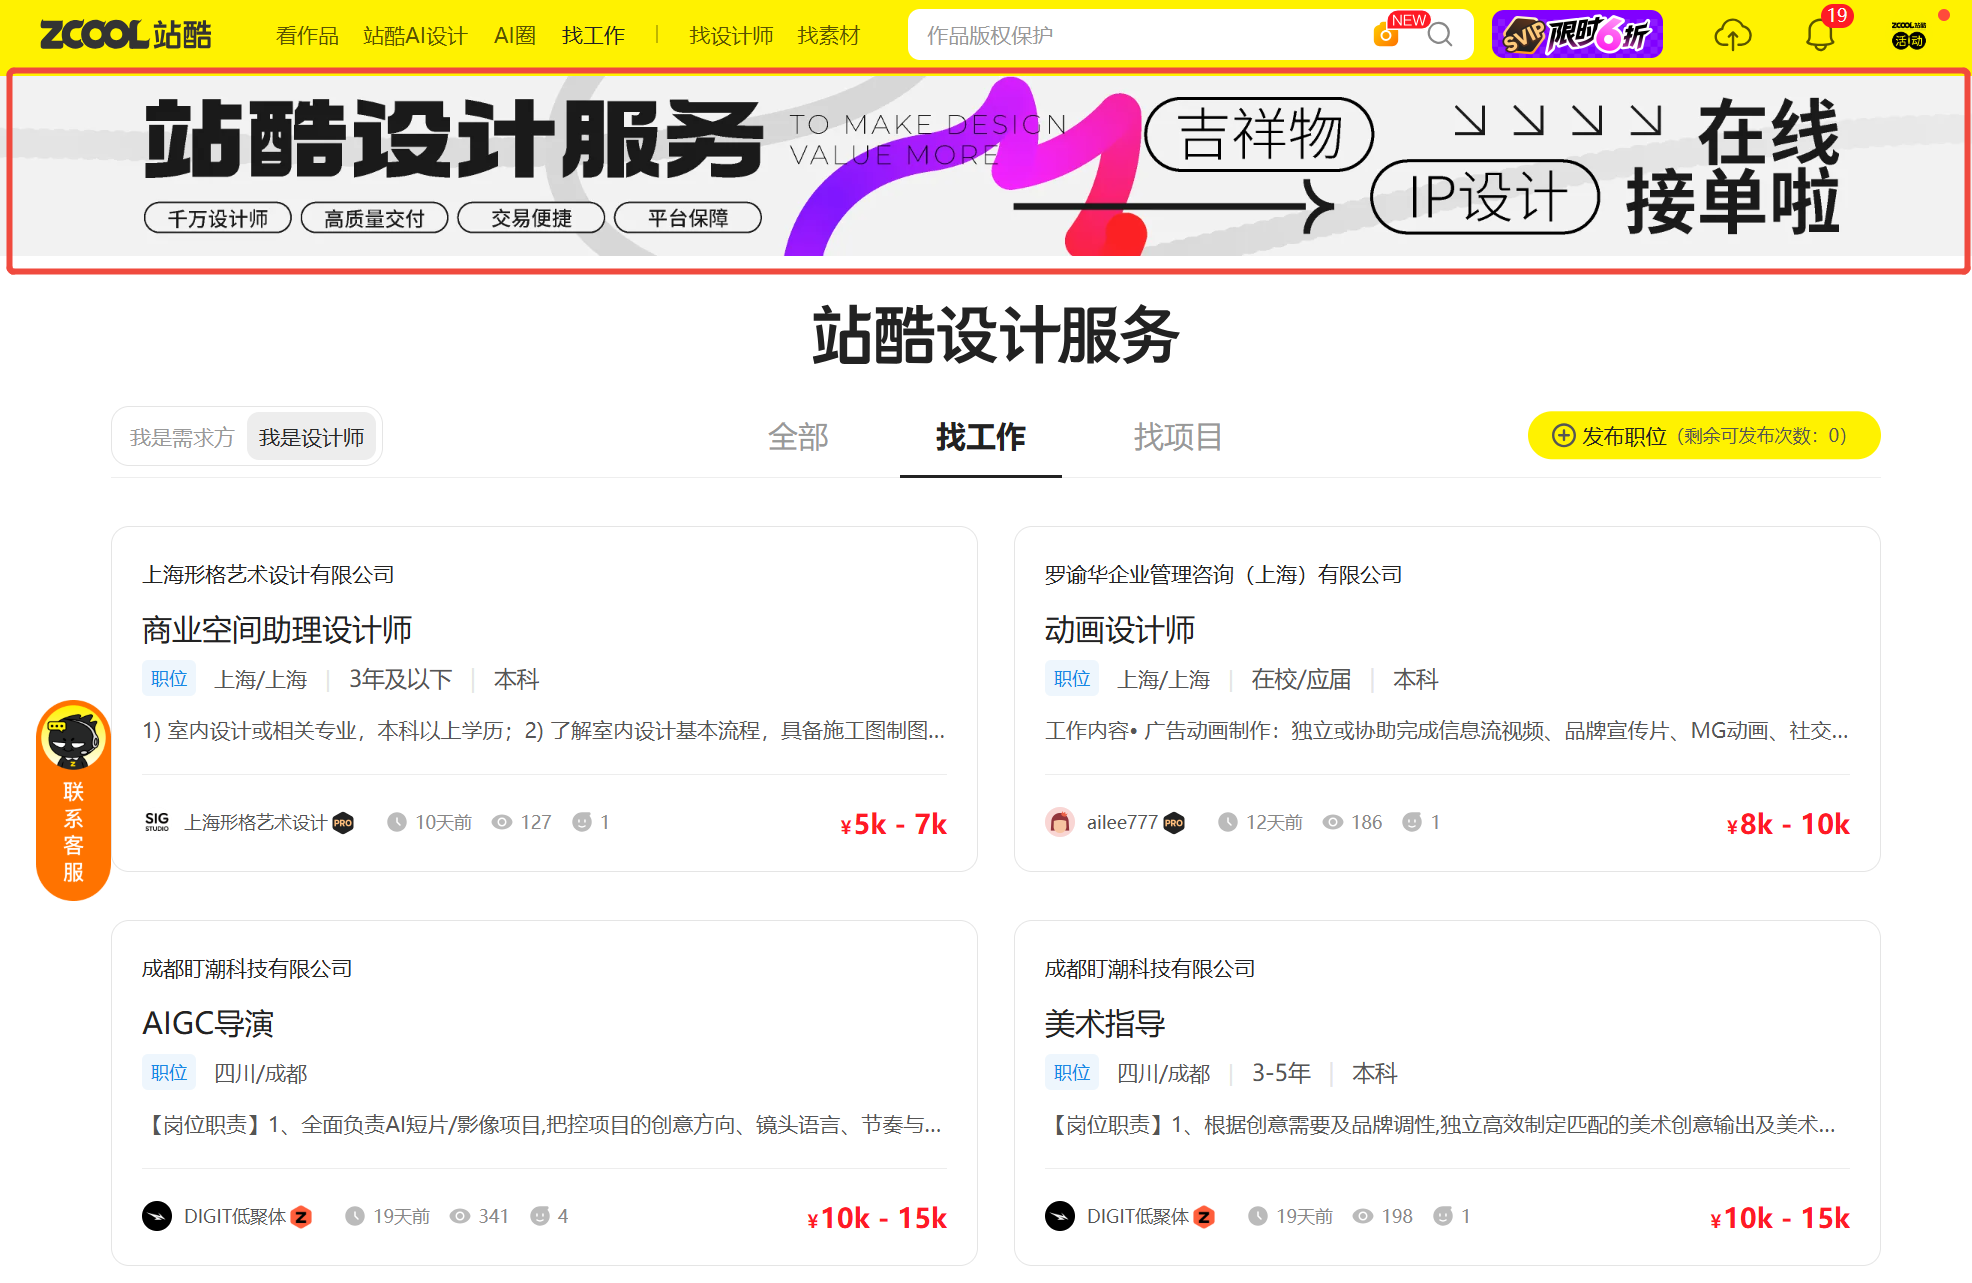This screenshot has height=1283, width=1972.
Task: Open the SVIP 限时6折 promotion
Action: pos(1577,35)
